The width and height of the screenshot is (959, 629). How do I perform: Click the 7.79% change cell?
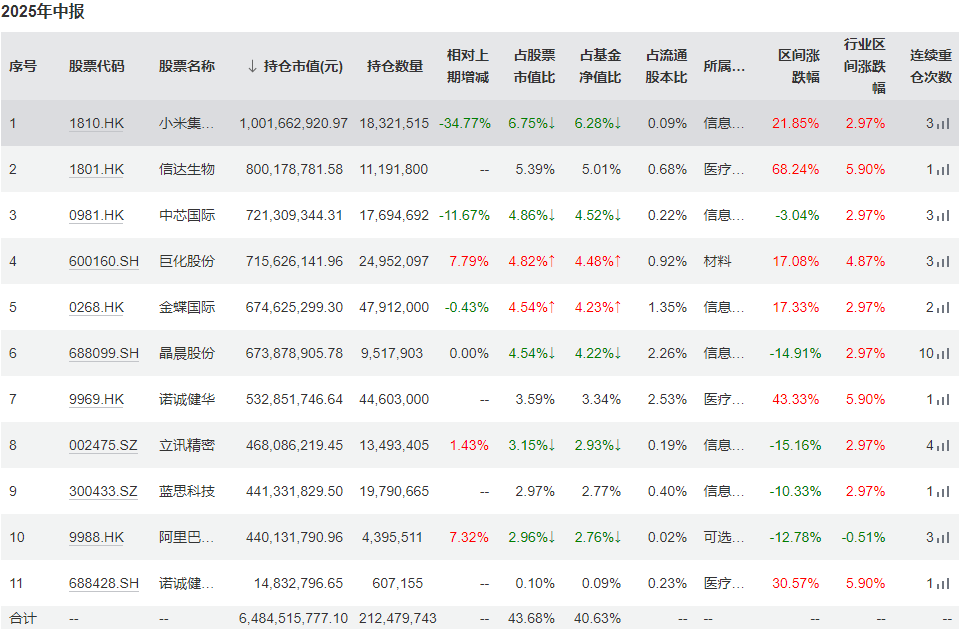pyautogui.click(x=469, y=261)
